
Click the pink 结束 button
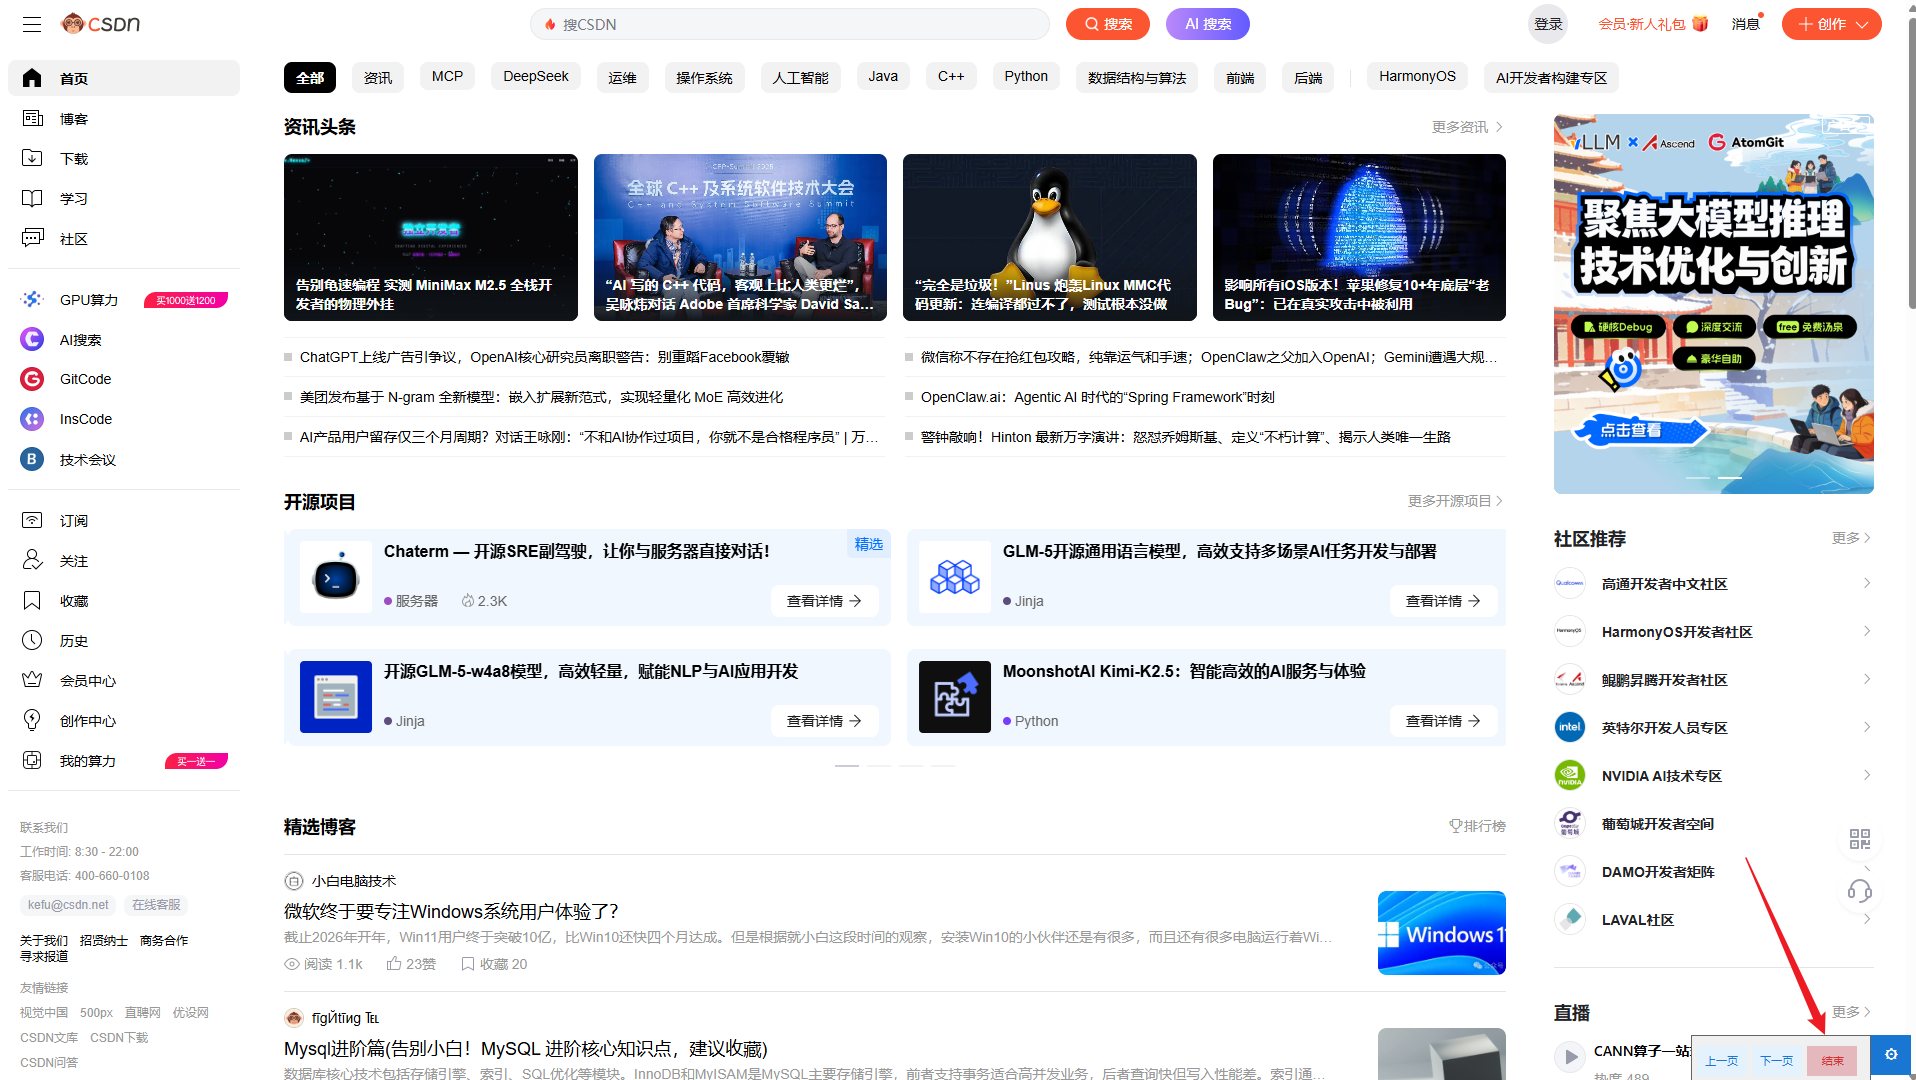tap(1832, 1061)
